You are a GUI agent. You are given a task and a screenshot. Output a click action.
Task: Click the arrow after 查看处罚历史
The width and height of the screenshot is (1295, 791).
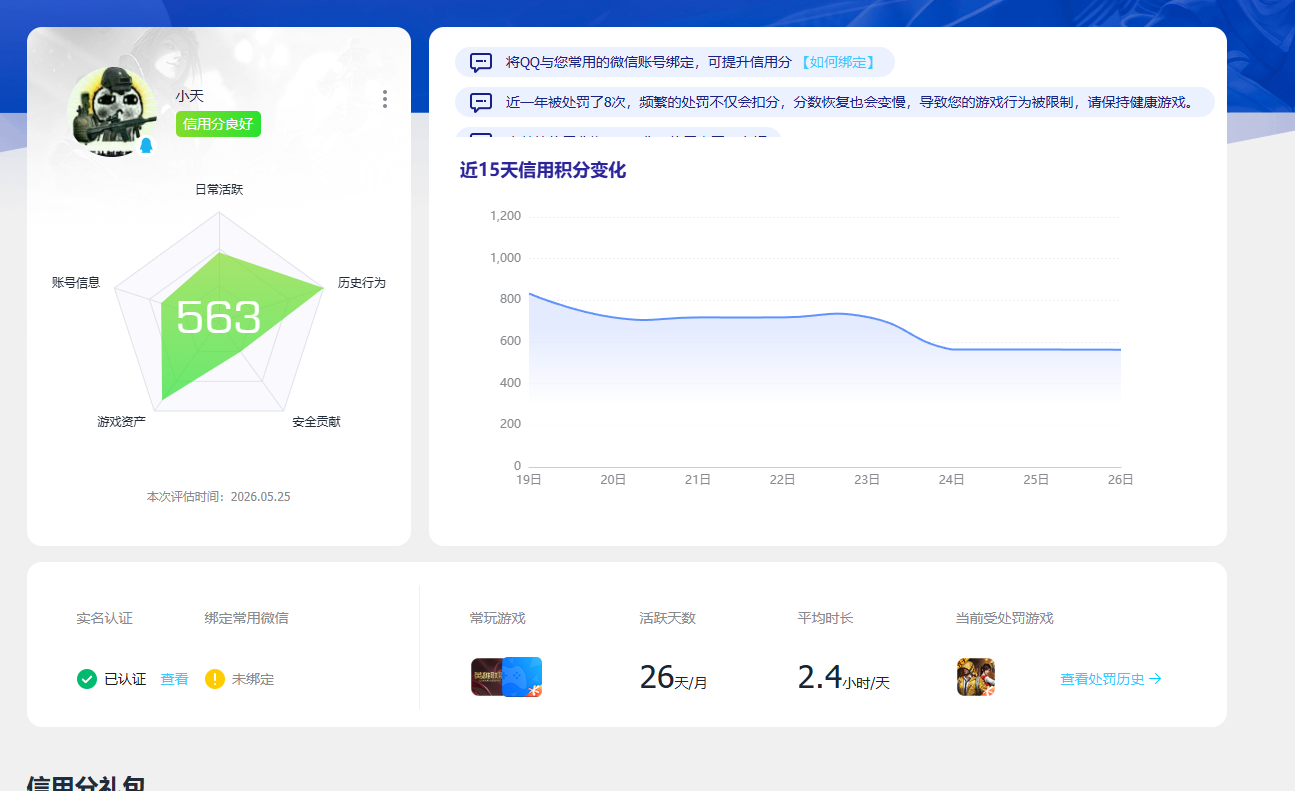pyautogui.click(x=1155, y=679)
